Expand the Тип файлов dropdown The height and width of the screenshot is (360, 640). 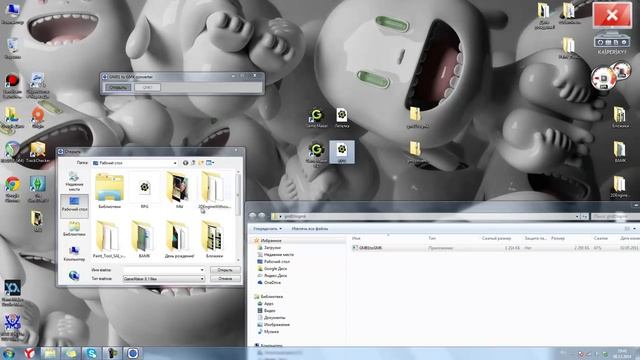pos(202,279)
